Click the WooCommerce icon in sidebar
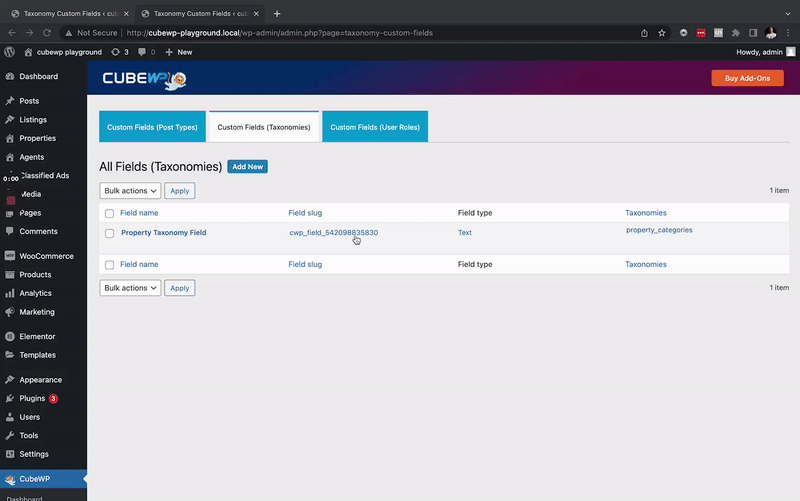 click(10, 256)
